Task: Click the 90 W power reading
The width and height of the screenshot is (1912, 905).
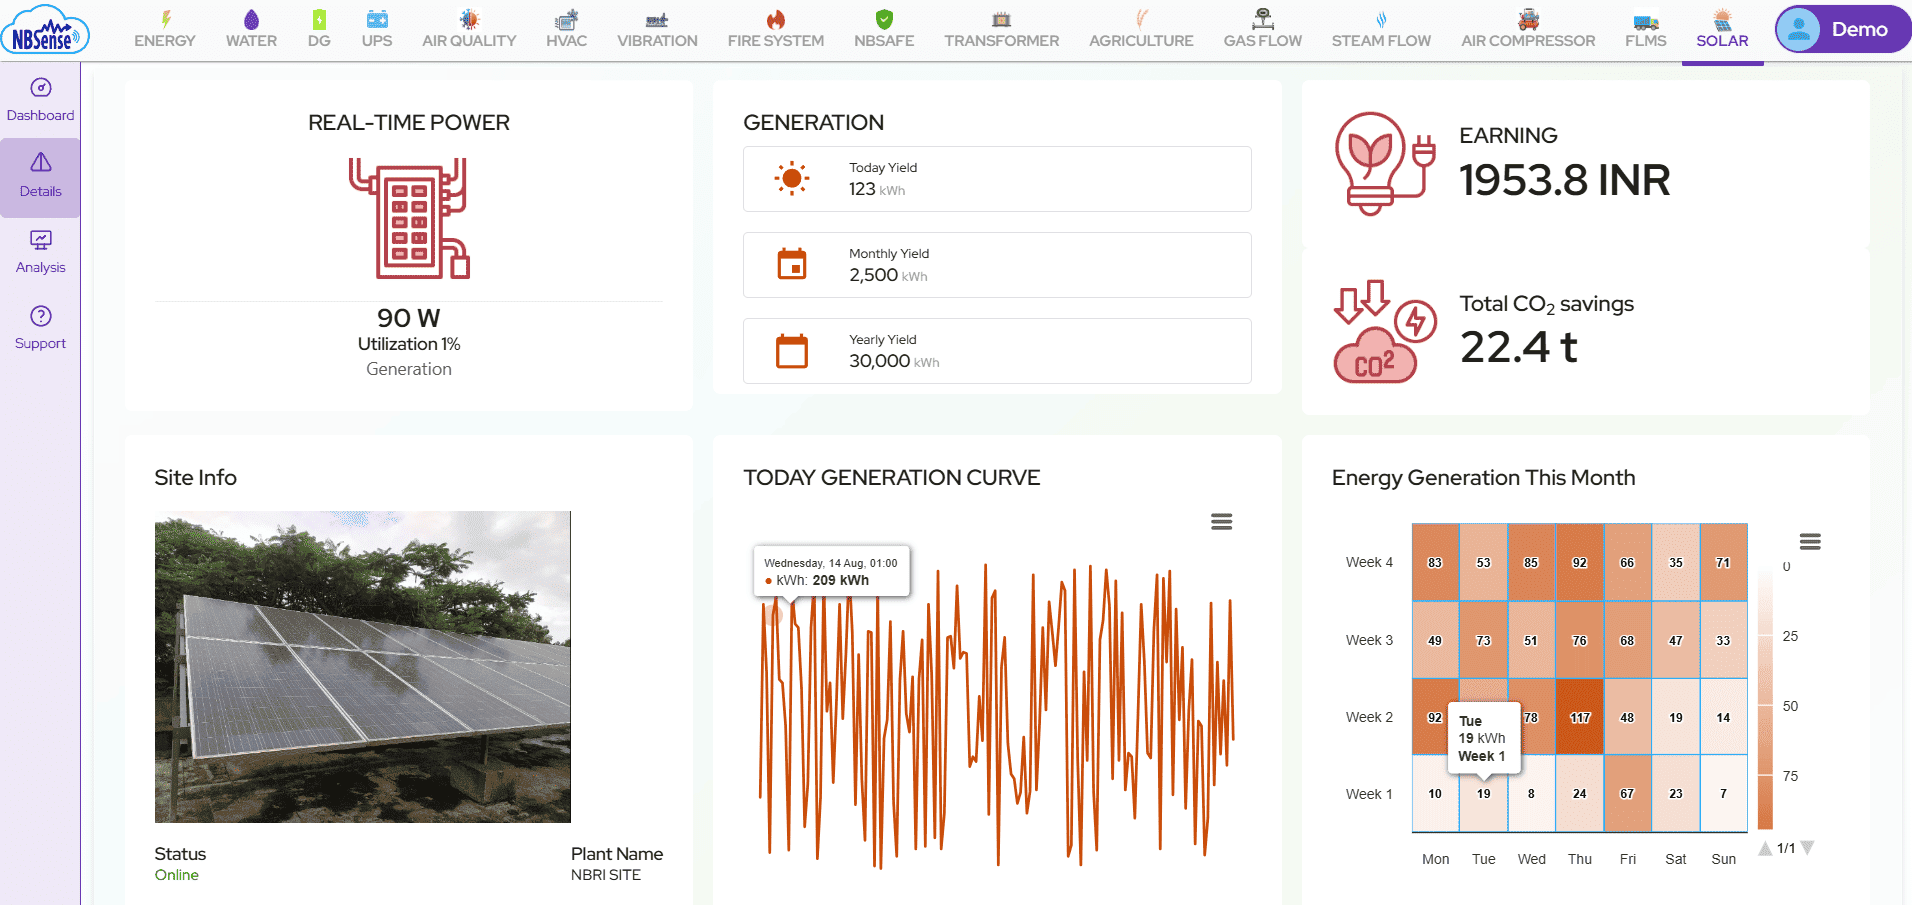Action: tap(409, 318)
